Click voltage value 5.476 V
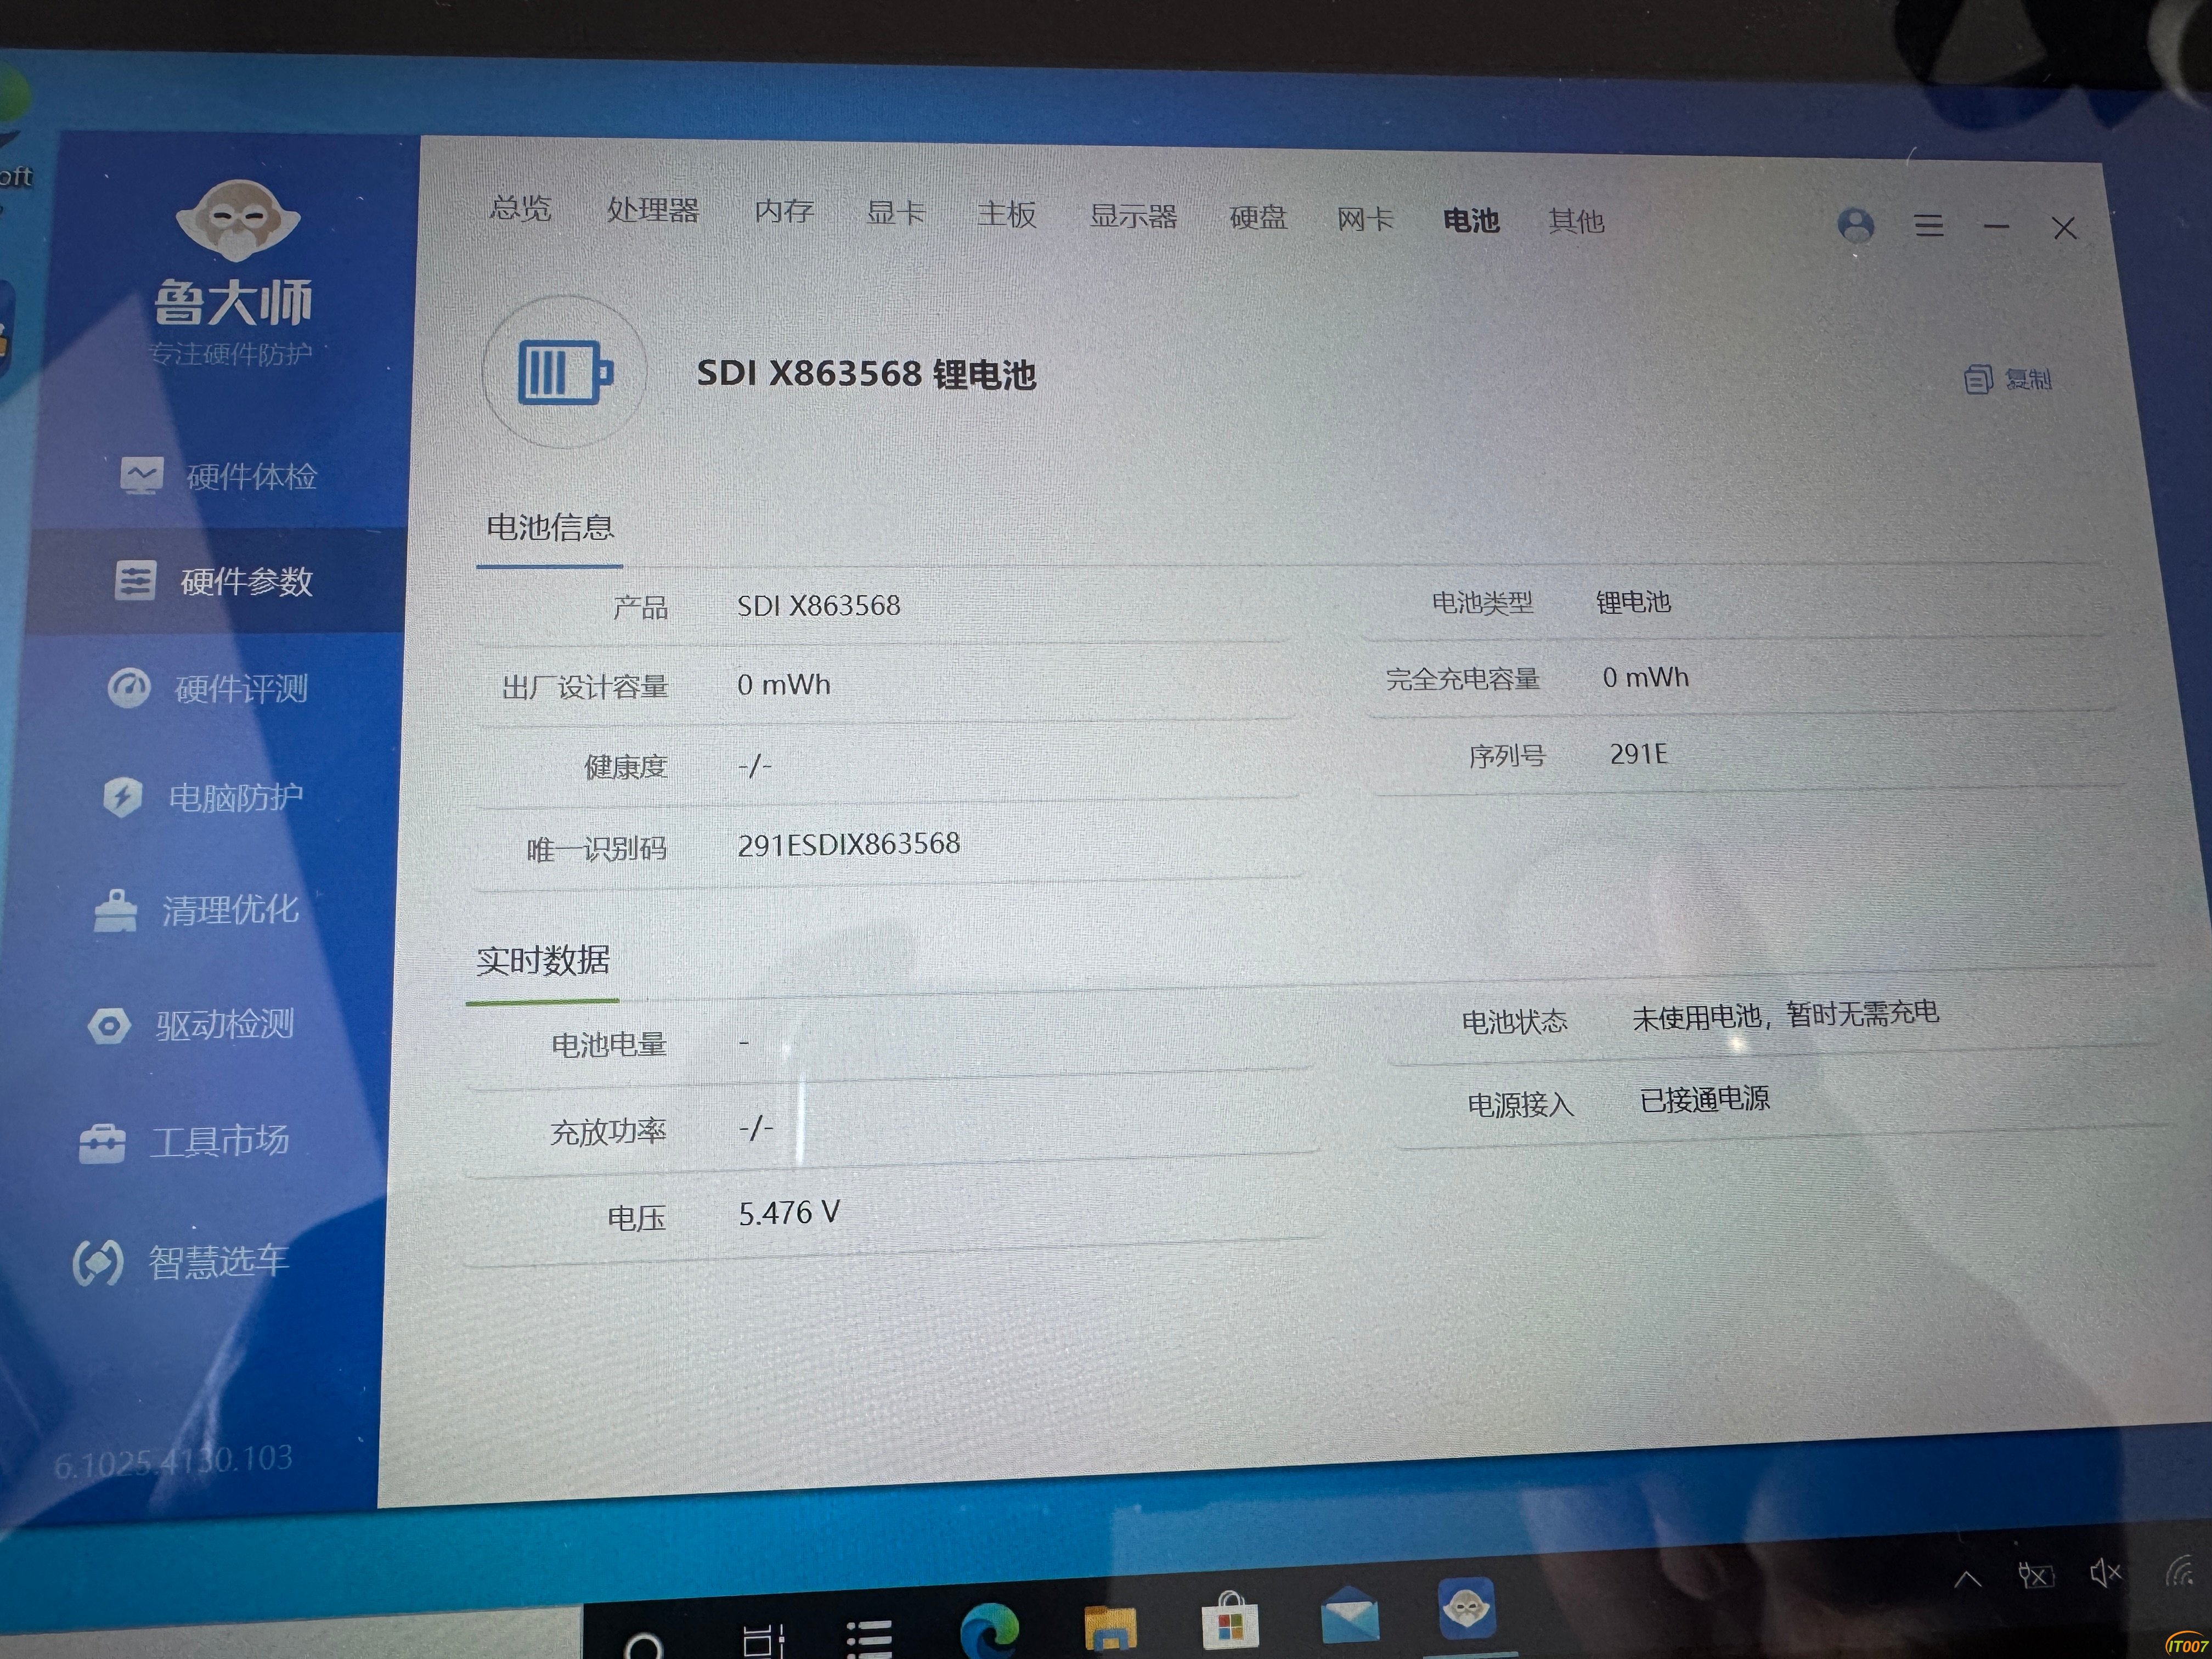The height and width of the screenshot is (1659, 2212). click(x=789, y=1214)
